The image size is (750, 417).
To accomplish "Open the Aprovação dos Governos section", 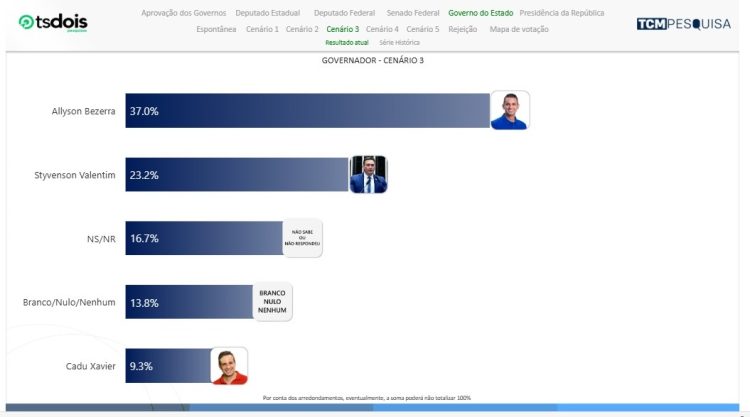I will [x=184, y=13].
